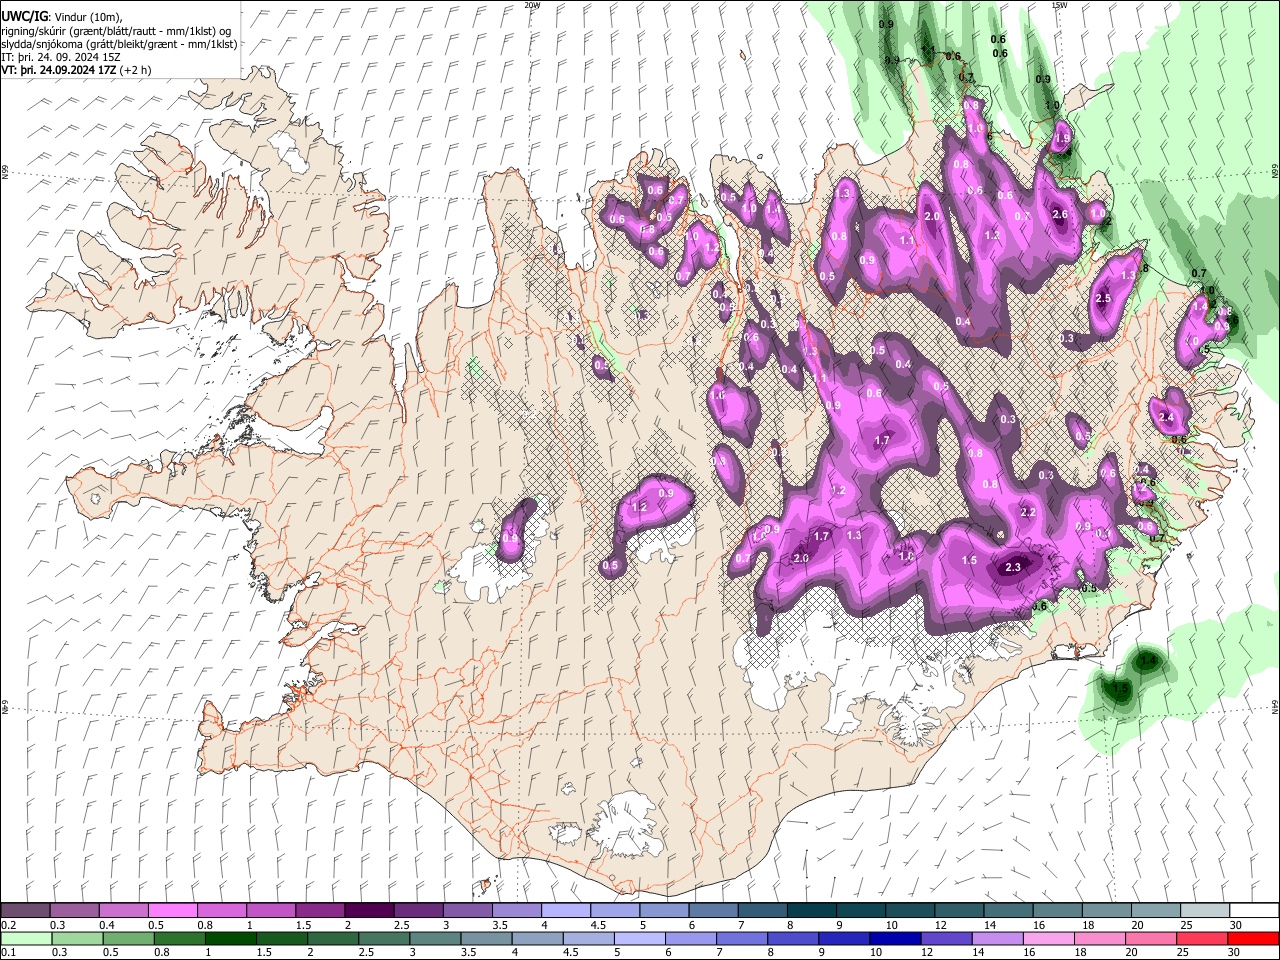The image size is (1280, 960).
Task: Pick top-row swatch between 1.5 and 2
Action: click(320, 911)
